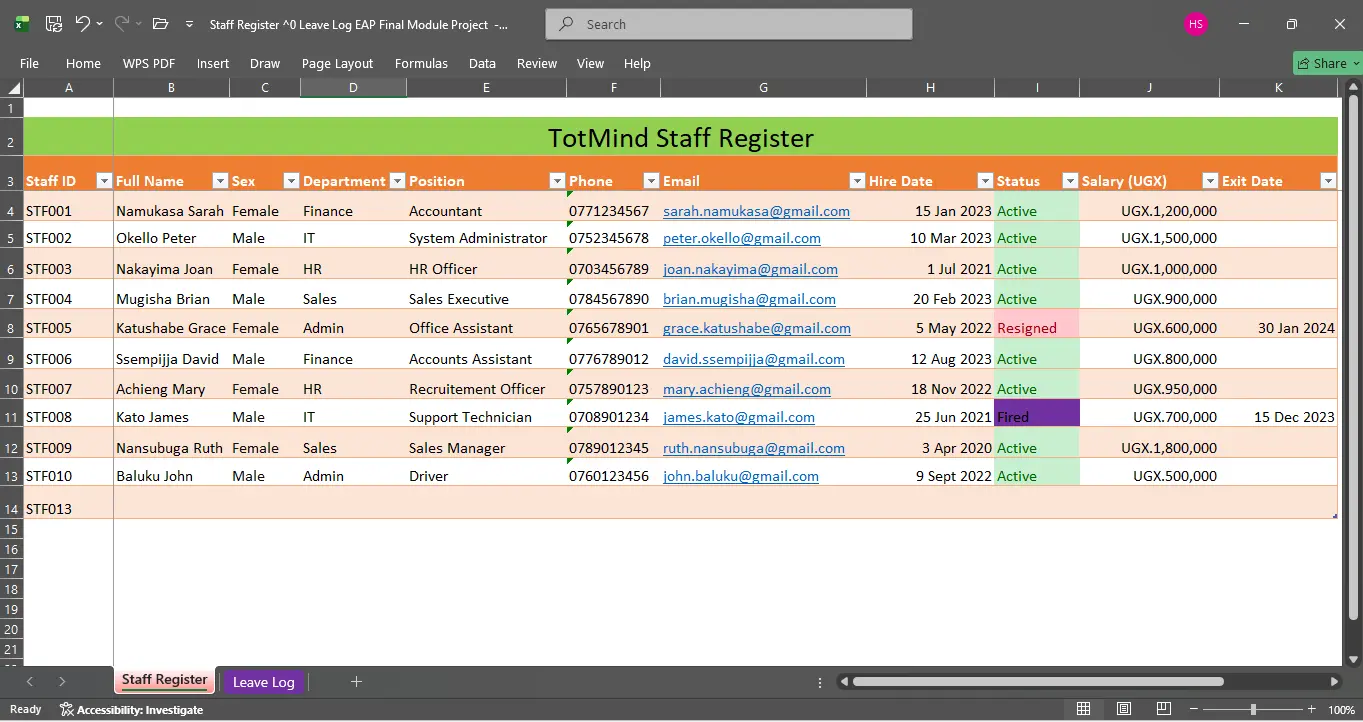Click the zoom slider handle
Viewport: 1363px width, 722px height.
click(1253, 709)
